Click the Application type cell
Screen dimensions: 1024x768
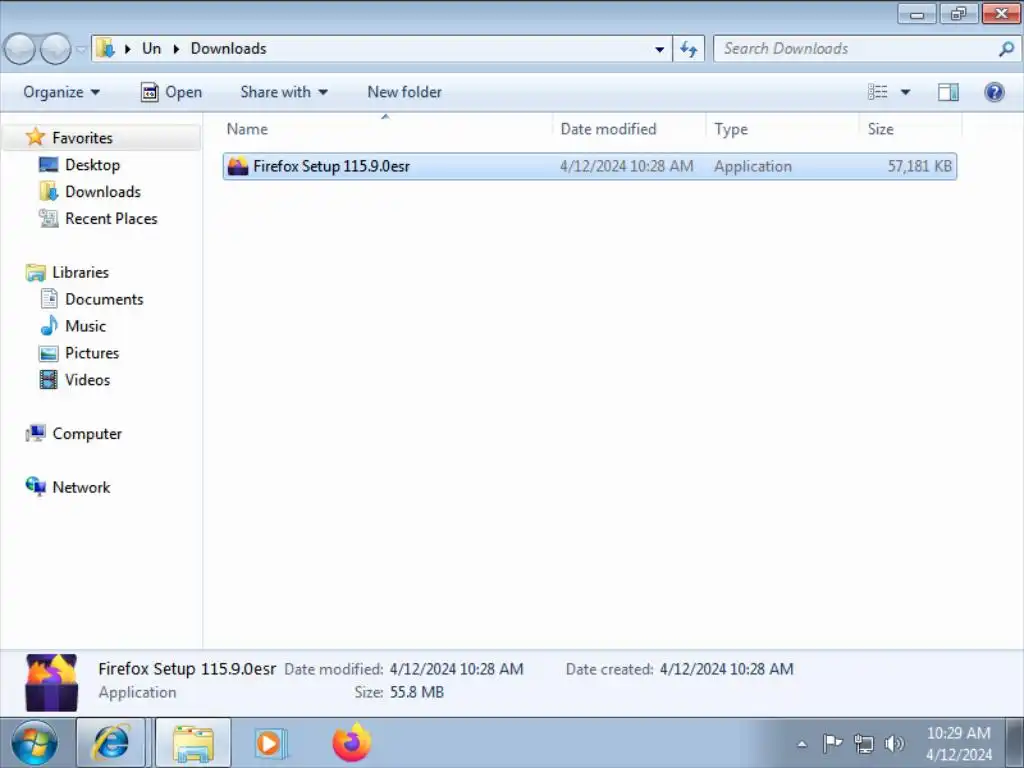(x=752, y=167)
